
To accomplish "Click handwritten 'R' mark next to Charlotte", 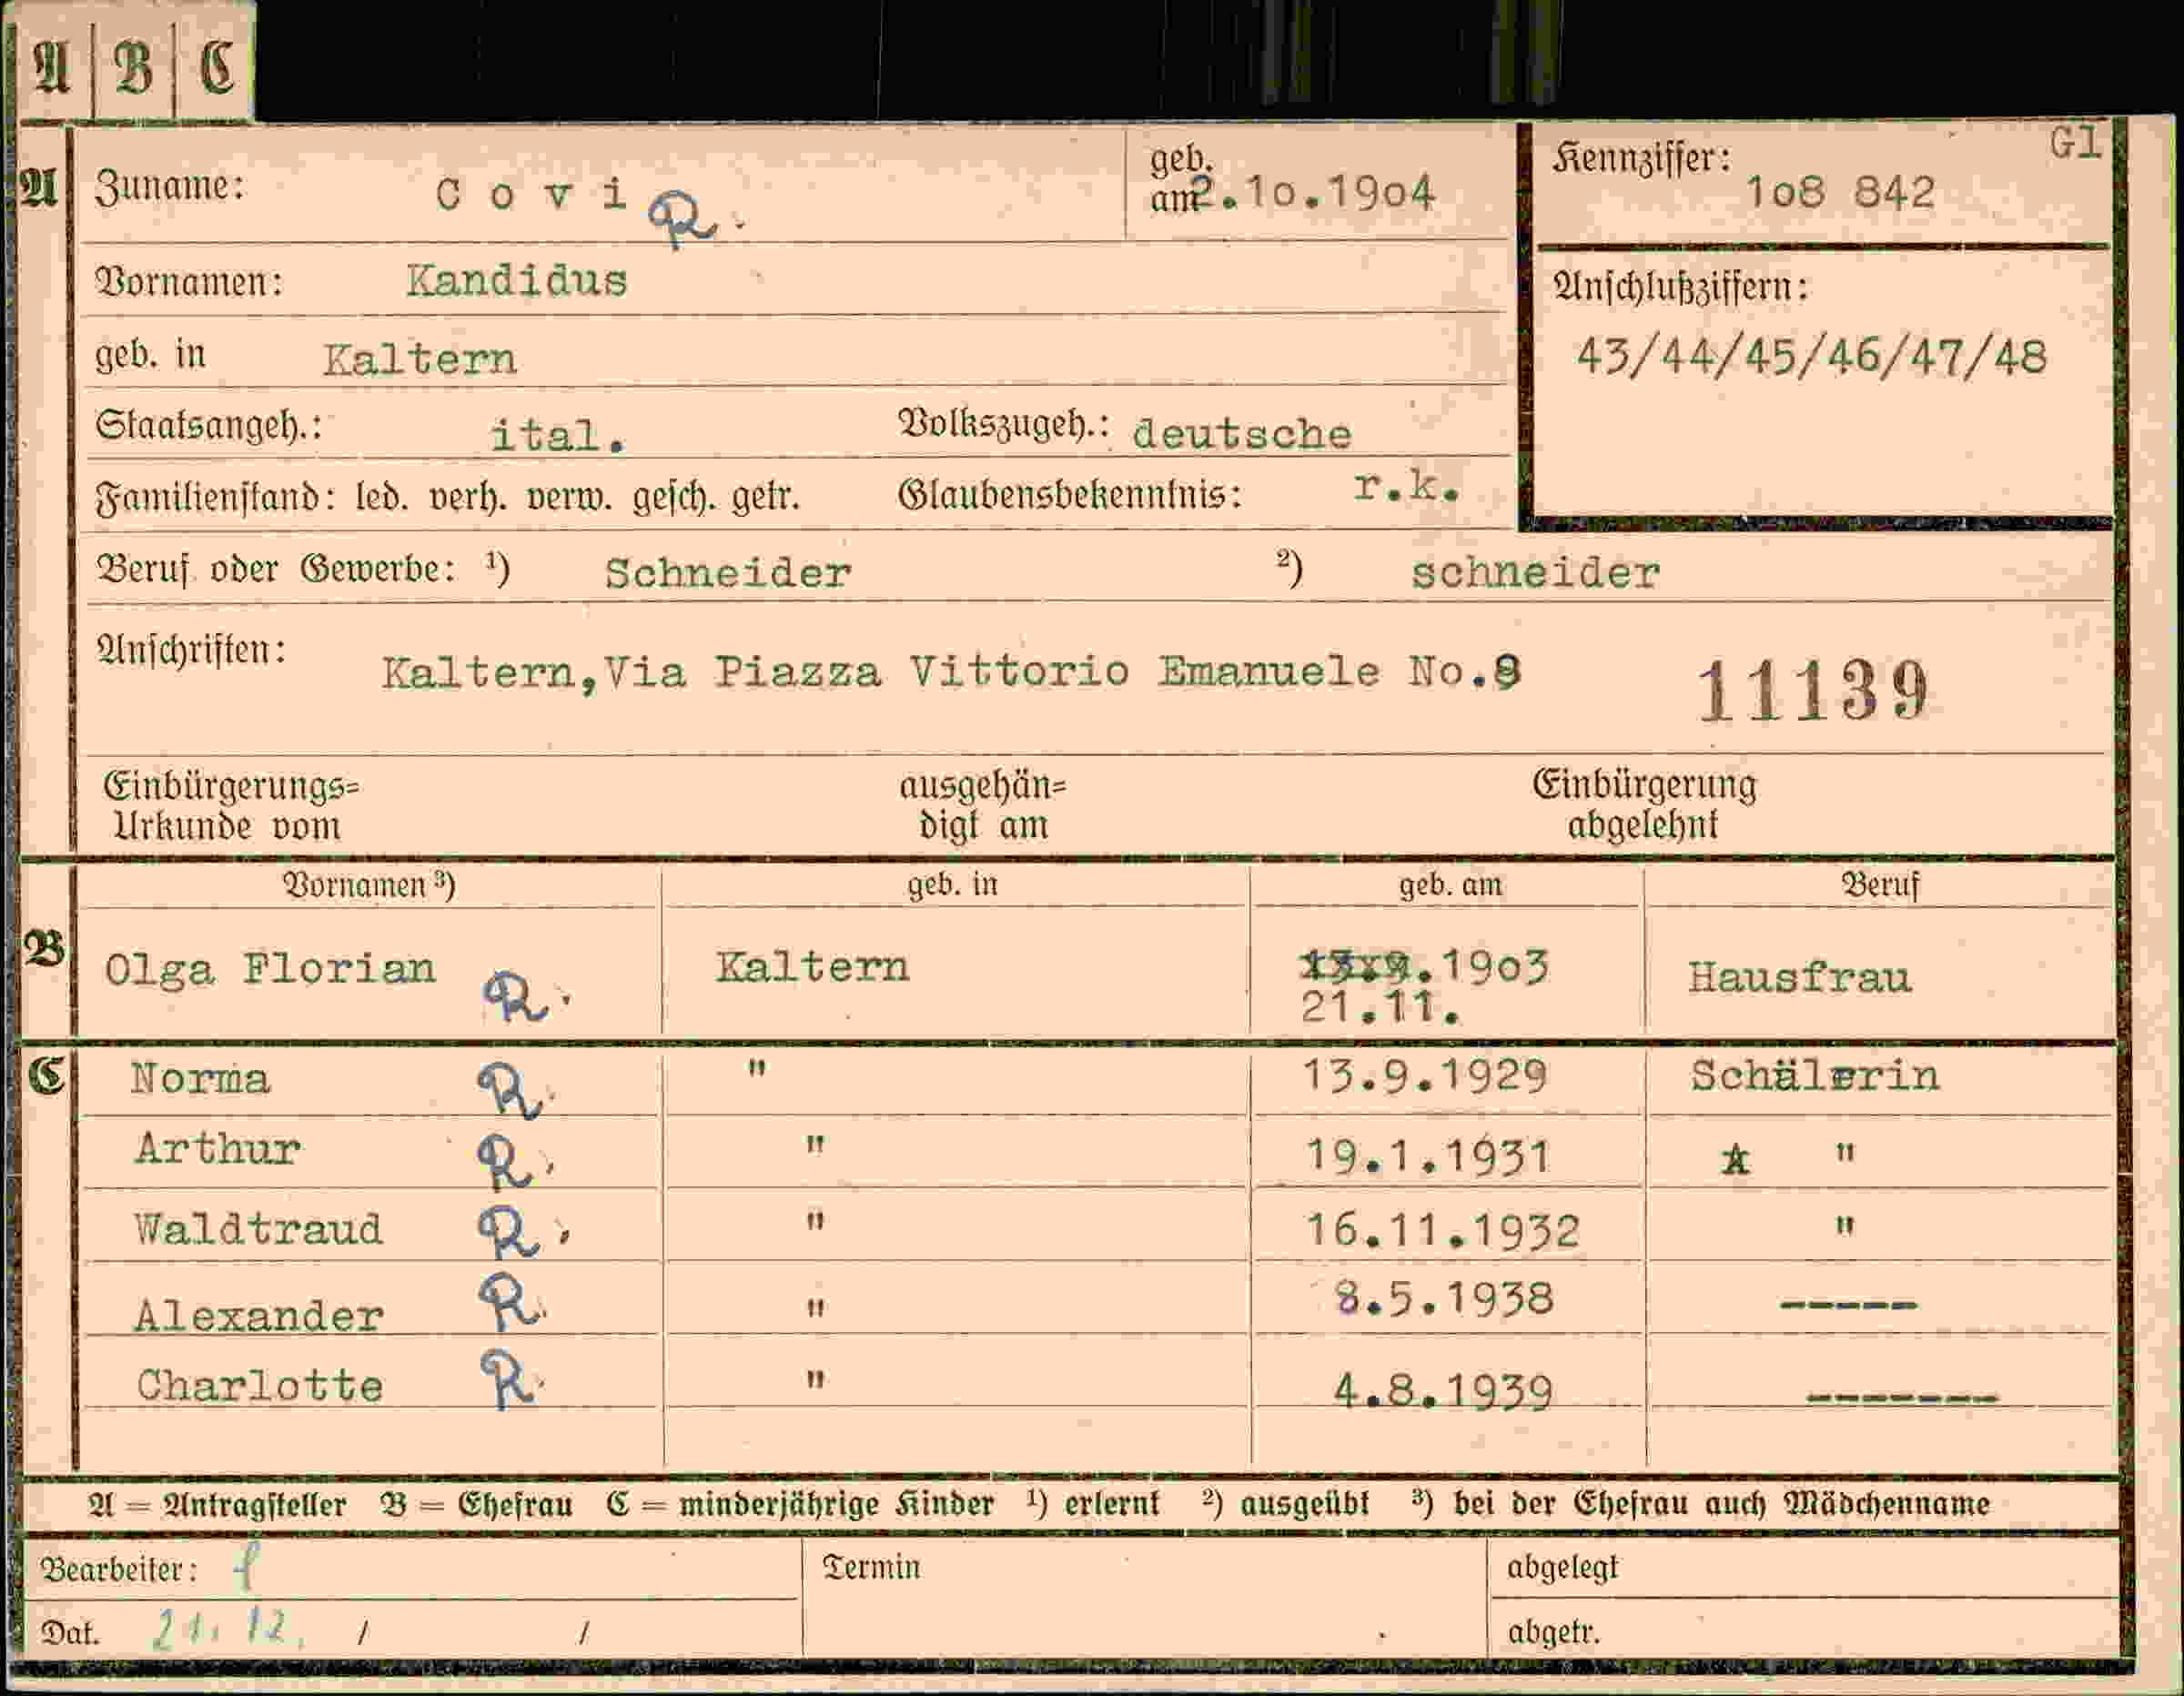I will 509,1379.
